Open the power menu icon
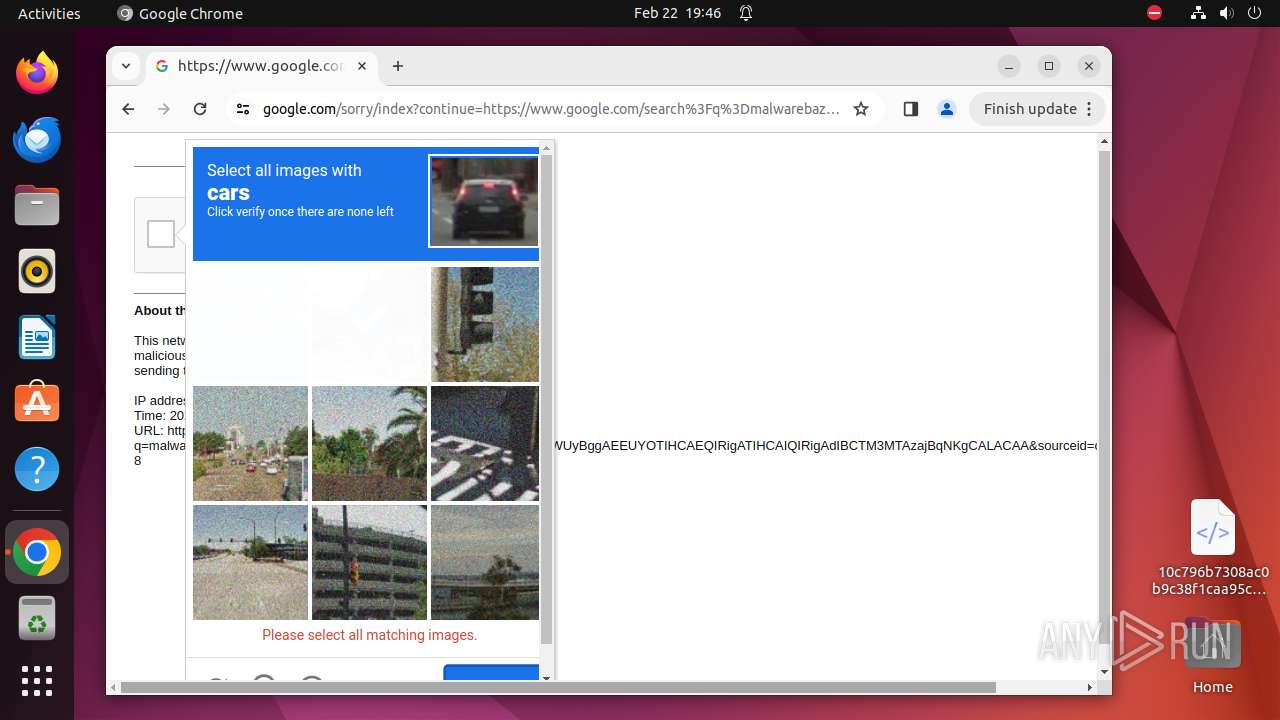 click(1255, 13)
